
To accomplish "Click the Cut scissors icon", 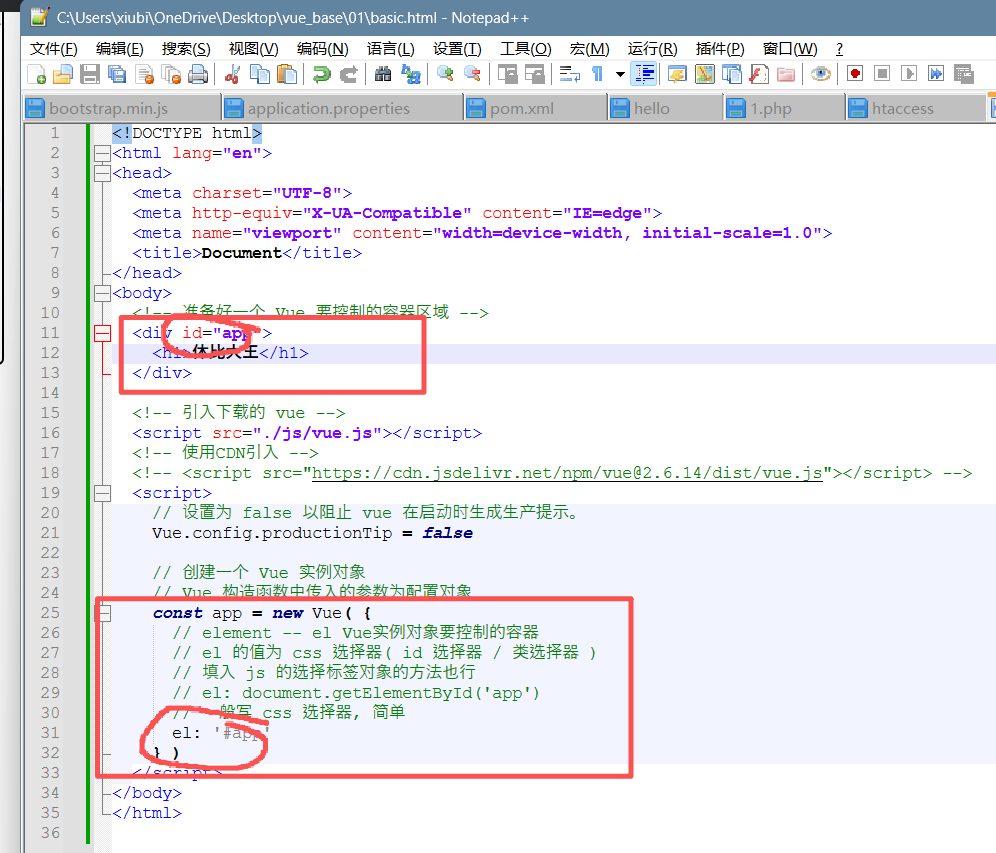I will coord(232,74).
